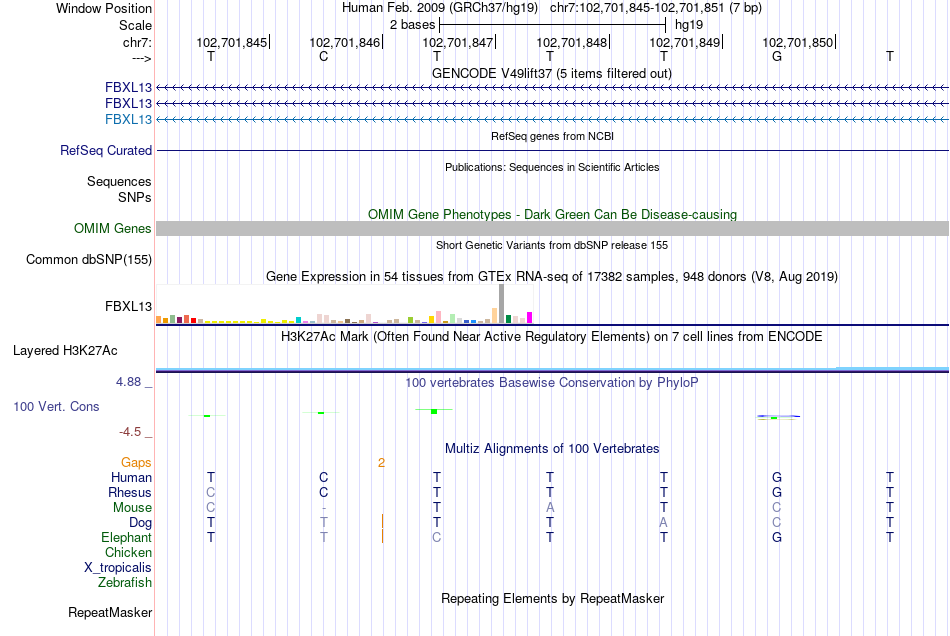Screen dimensions: 950x636
Task: Click the Mouse row A mismatch base
Action: point(550,508)
